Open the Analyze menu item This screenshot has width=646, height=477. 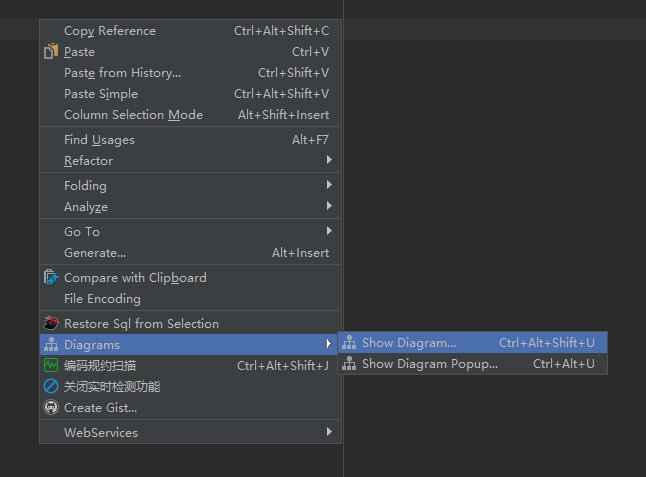[x=190, y=207]
